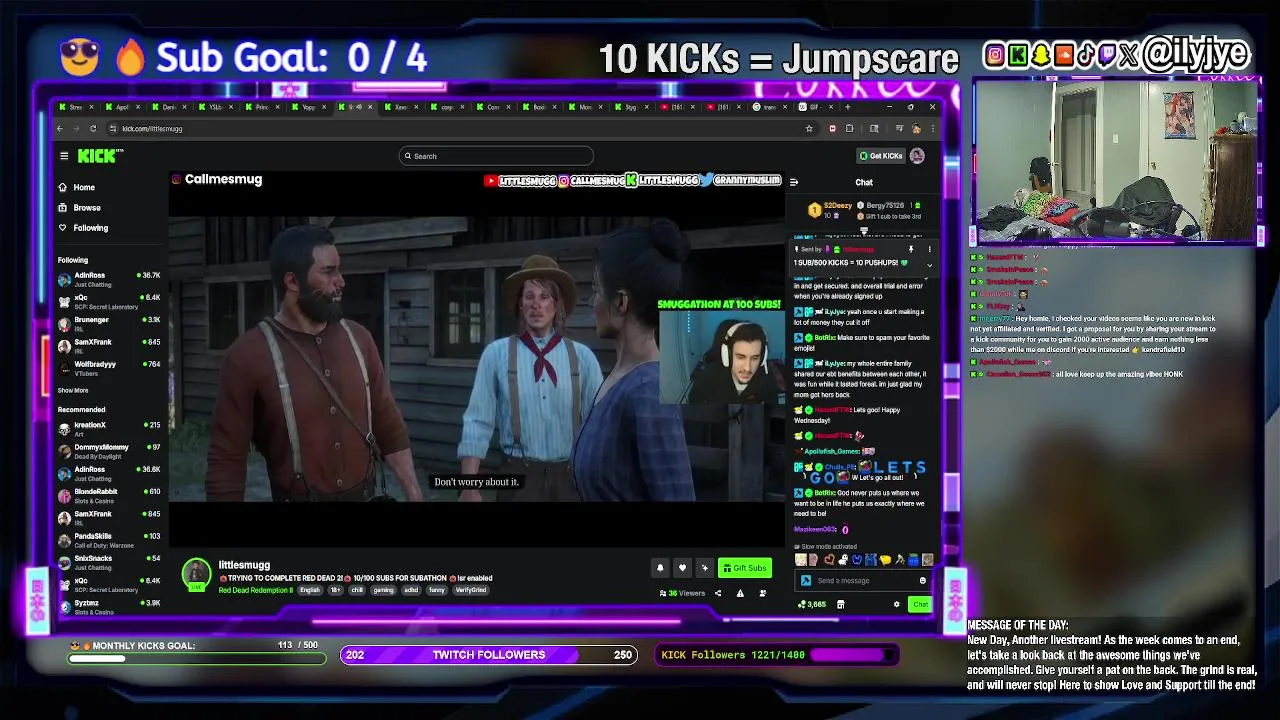Expand Show More under Following
1280x720 pixels.
73,390
